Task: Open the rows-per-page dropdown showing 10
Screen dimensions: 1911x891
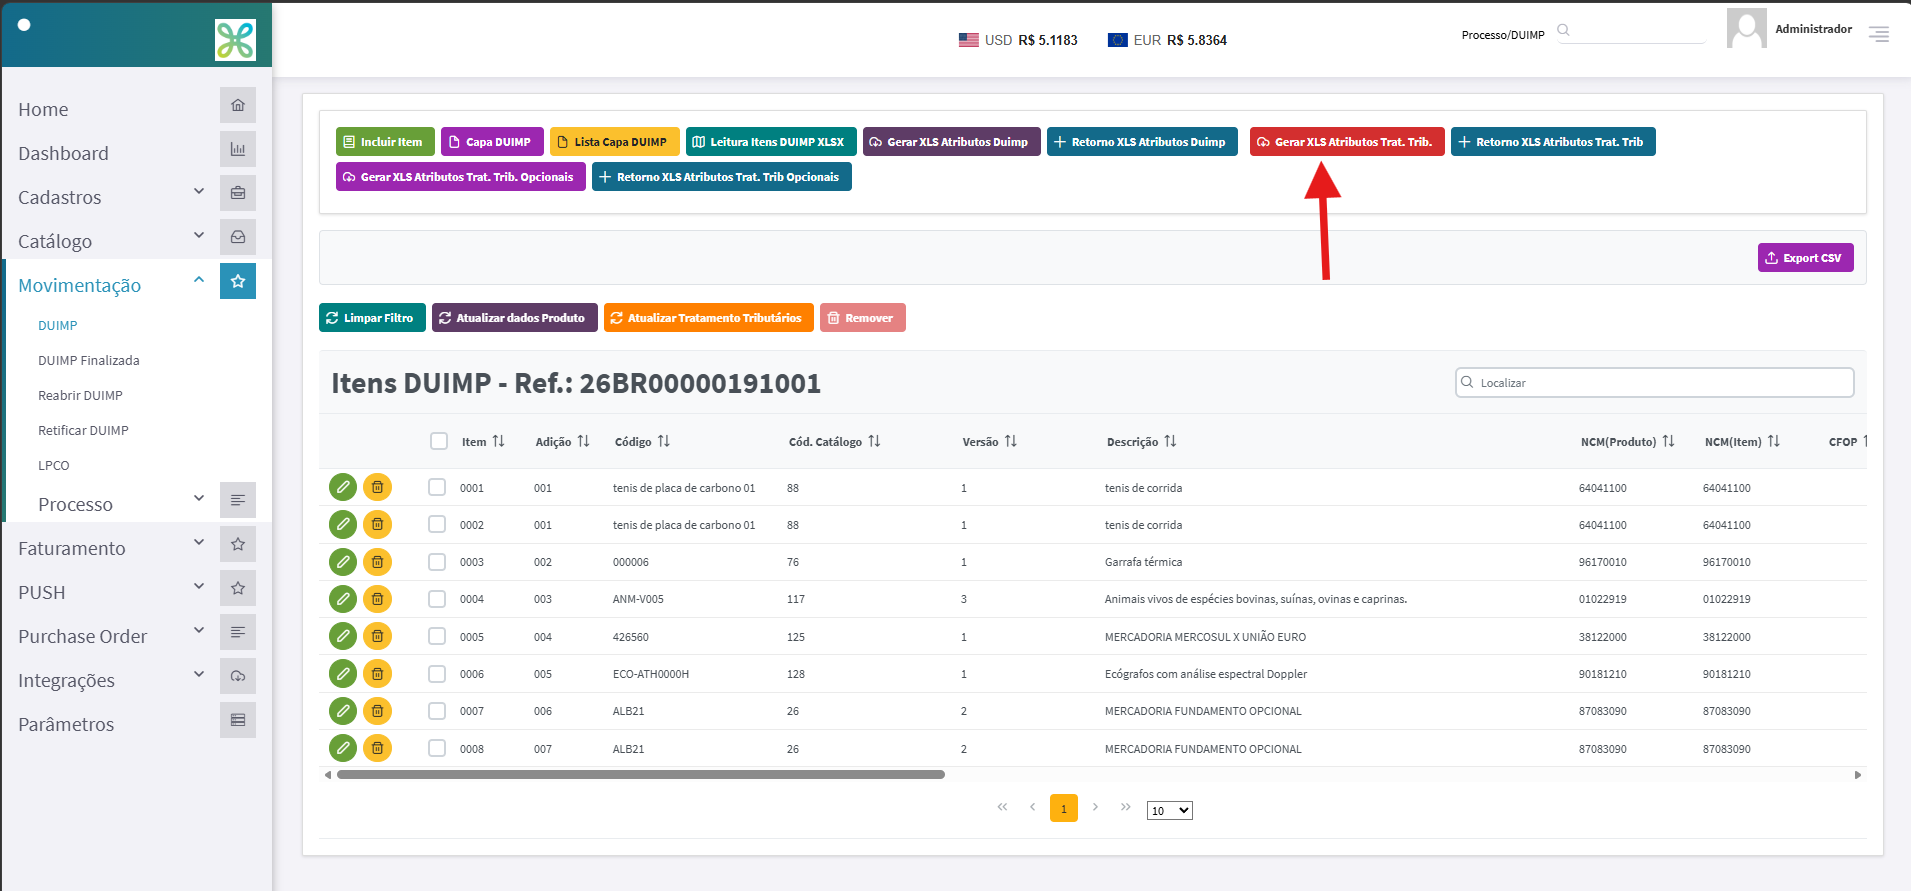Action: [1169, 810]
